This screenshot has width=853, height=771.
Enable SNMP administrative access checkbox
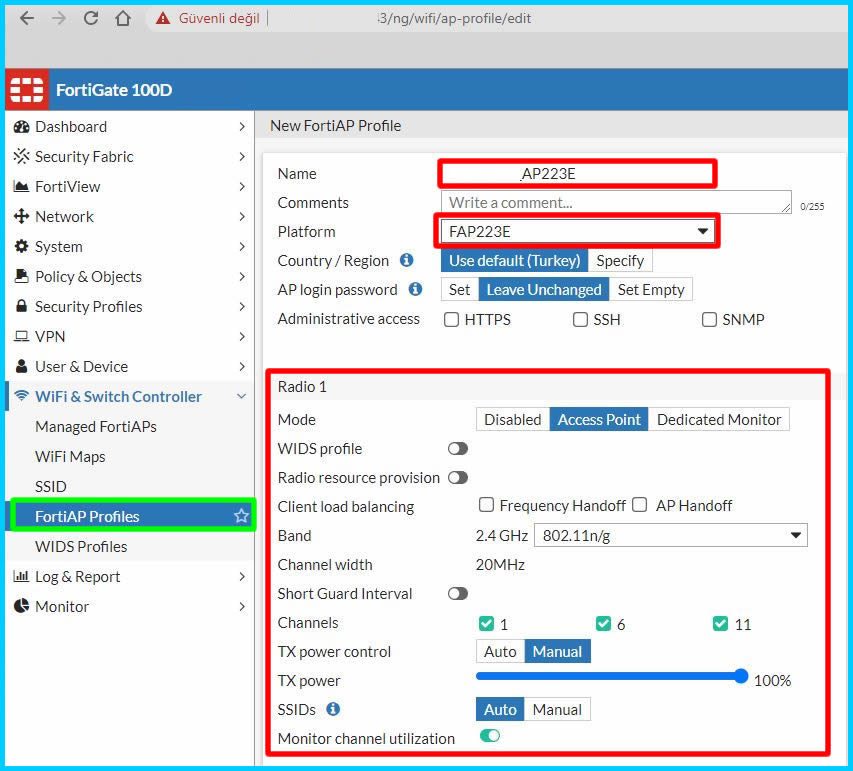point(709,319)
